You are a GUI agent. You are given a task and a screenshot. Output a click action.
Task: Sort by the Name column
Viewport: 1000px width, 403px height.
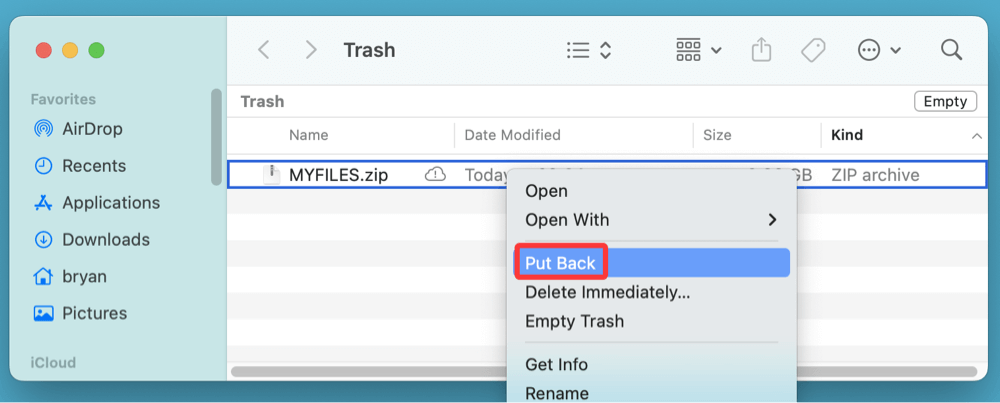[309, 135]
